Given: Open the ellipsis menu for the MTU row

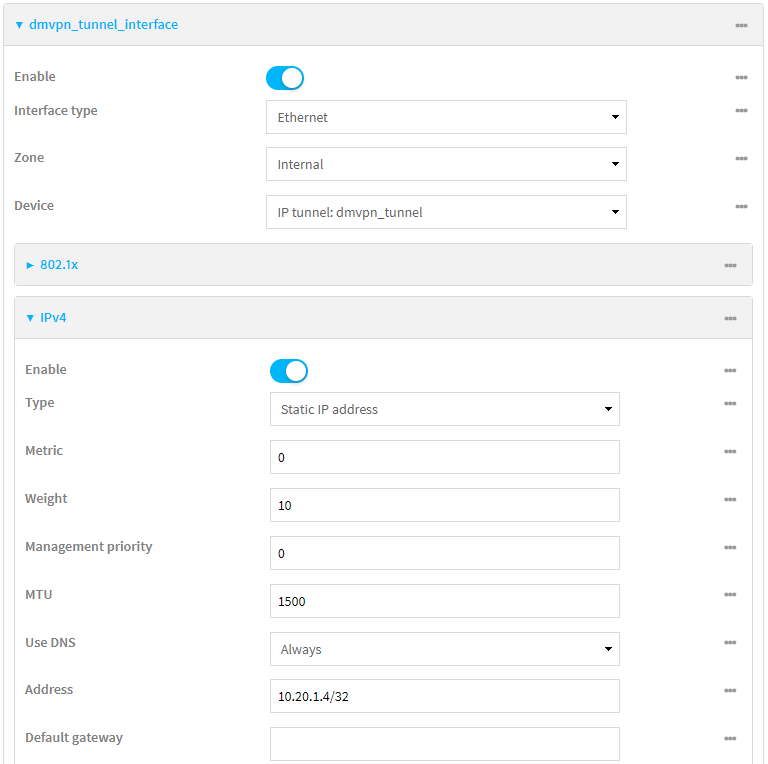Looking at the screenshot, I should tap(730, 595).
